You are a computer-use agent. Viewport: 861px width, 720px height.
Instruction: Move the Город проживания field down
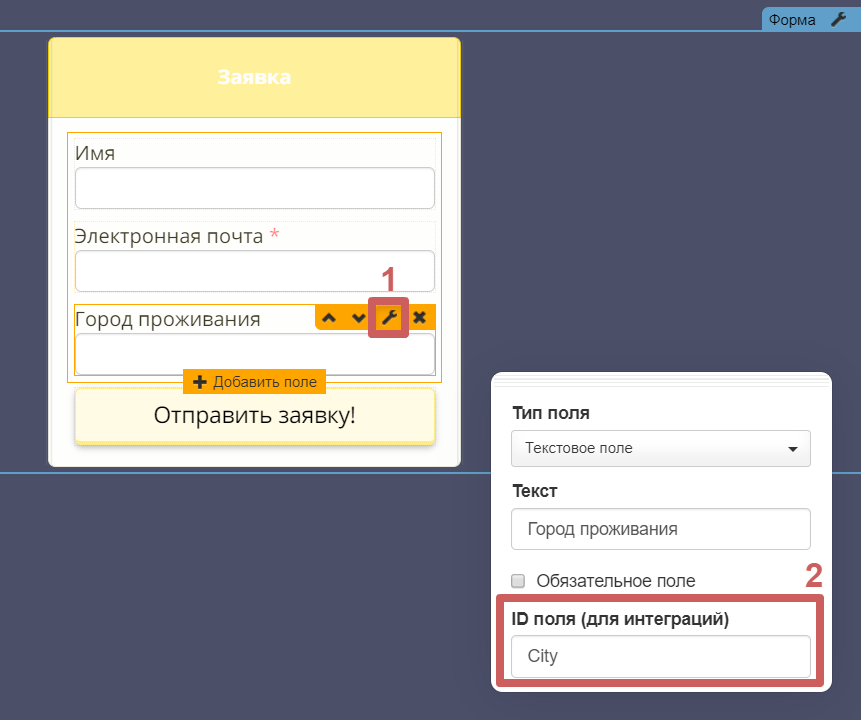[x=358, y=318]
